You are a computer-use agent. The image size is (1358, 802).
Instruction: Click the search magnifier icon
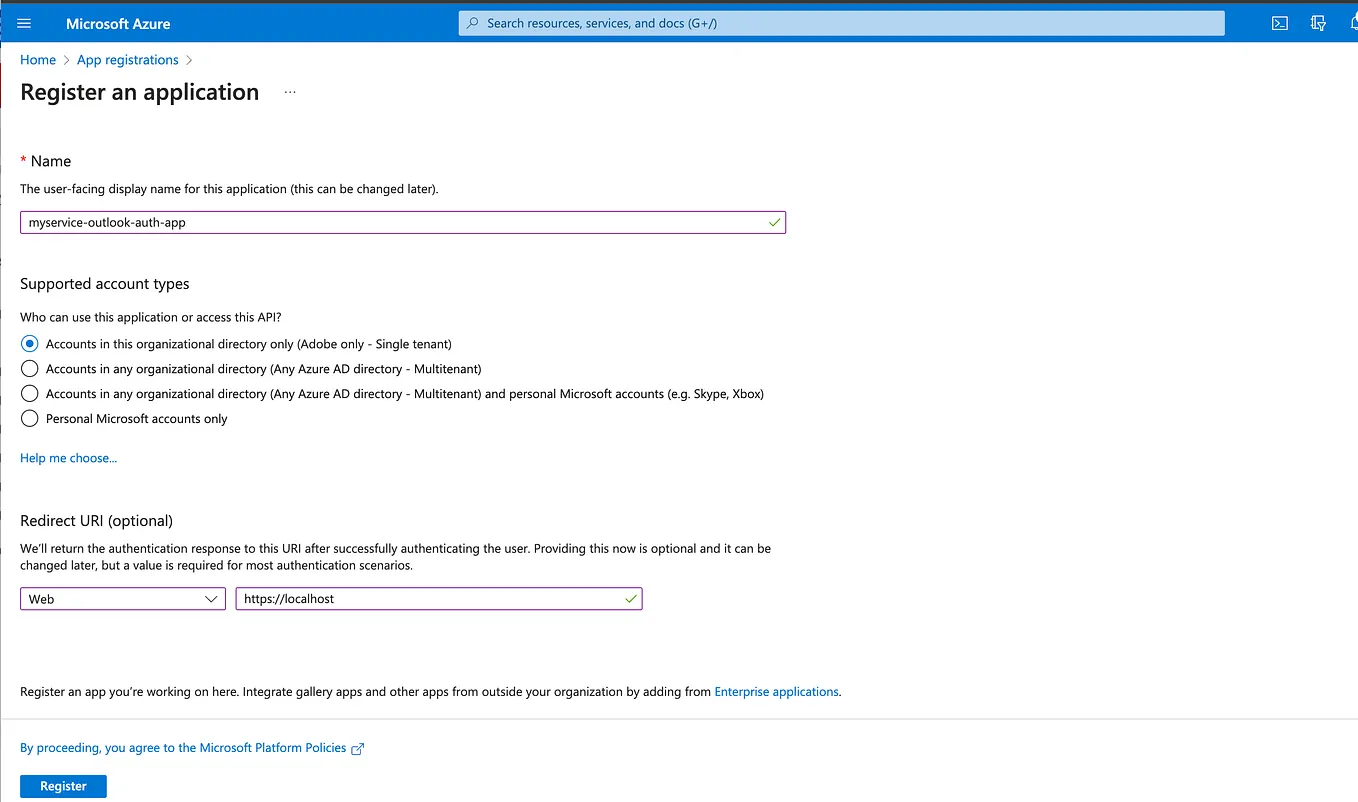[474, 23]
